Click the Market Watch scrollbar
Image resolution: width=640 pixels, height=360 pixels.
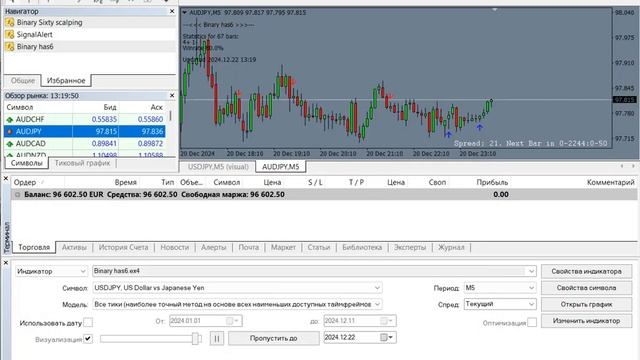pos(170,116)
